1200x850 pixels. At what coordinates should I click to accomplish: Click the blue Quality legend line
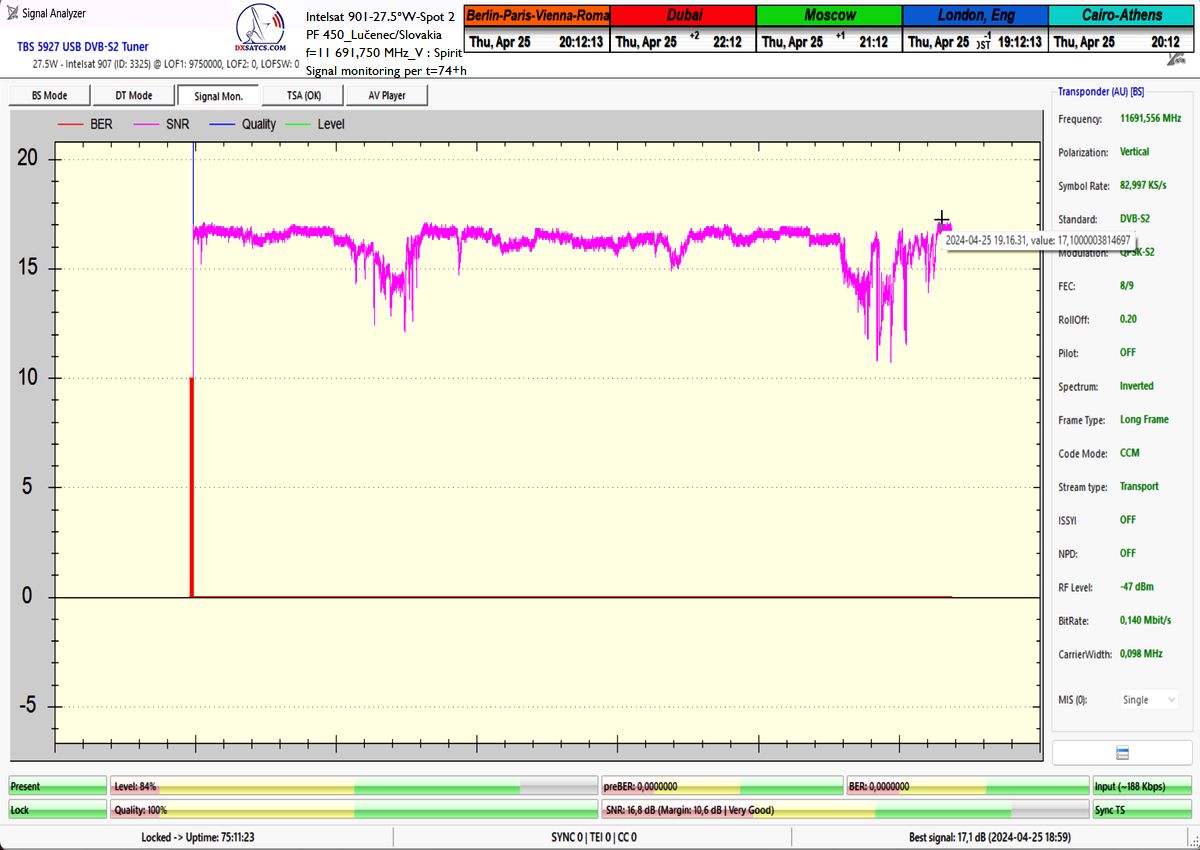point(222,124)
